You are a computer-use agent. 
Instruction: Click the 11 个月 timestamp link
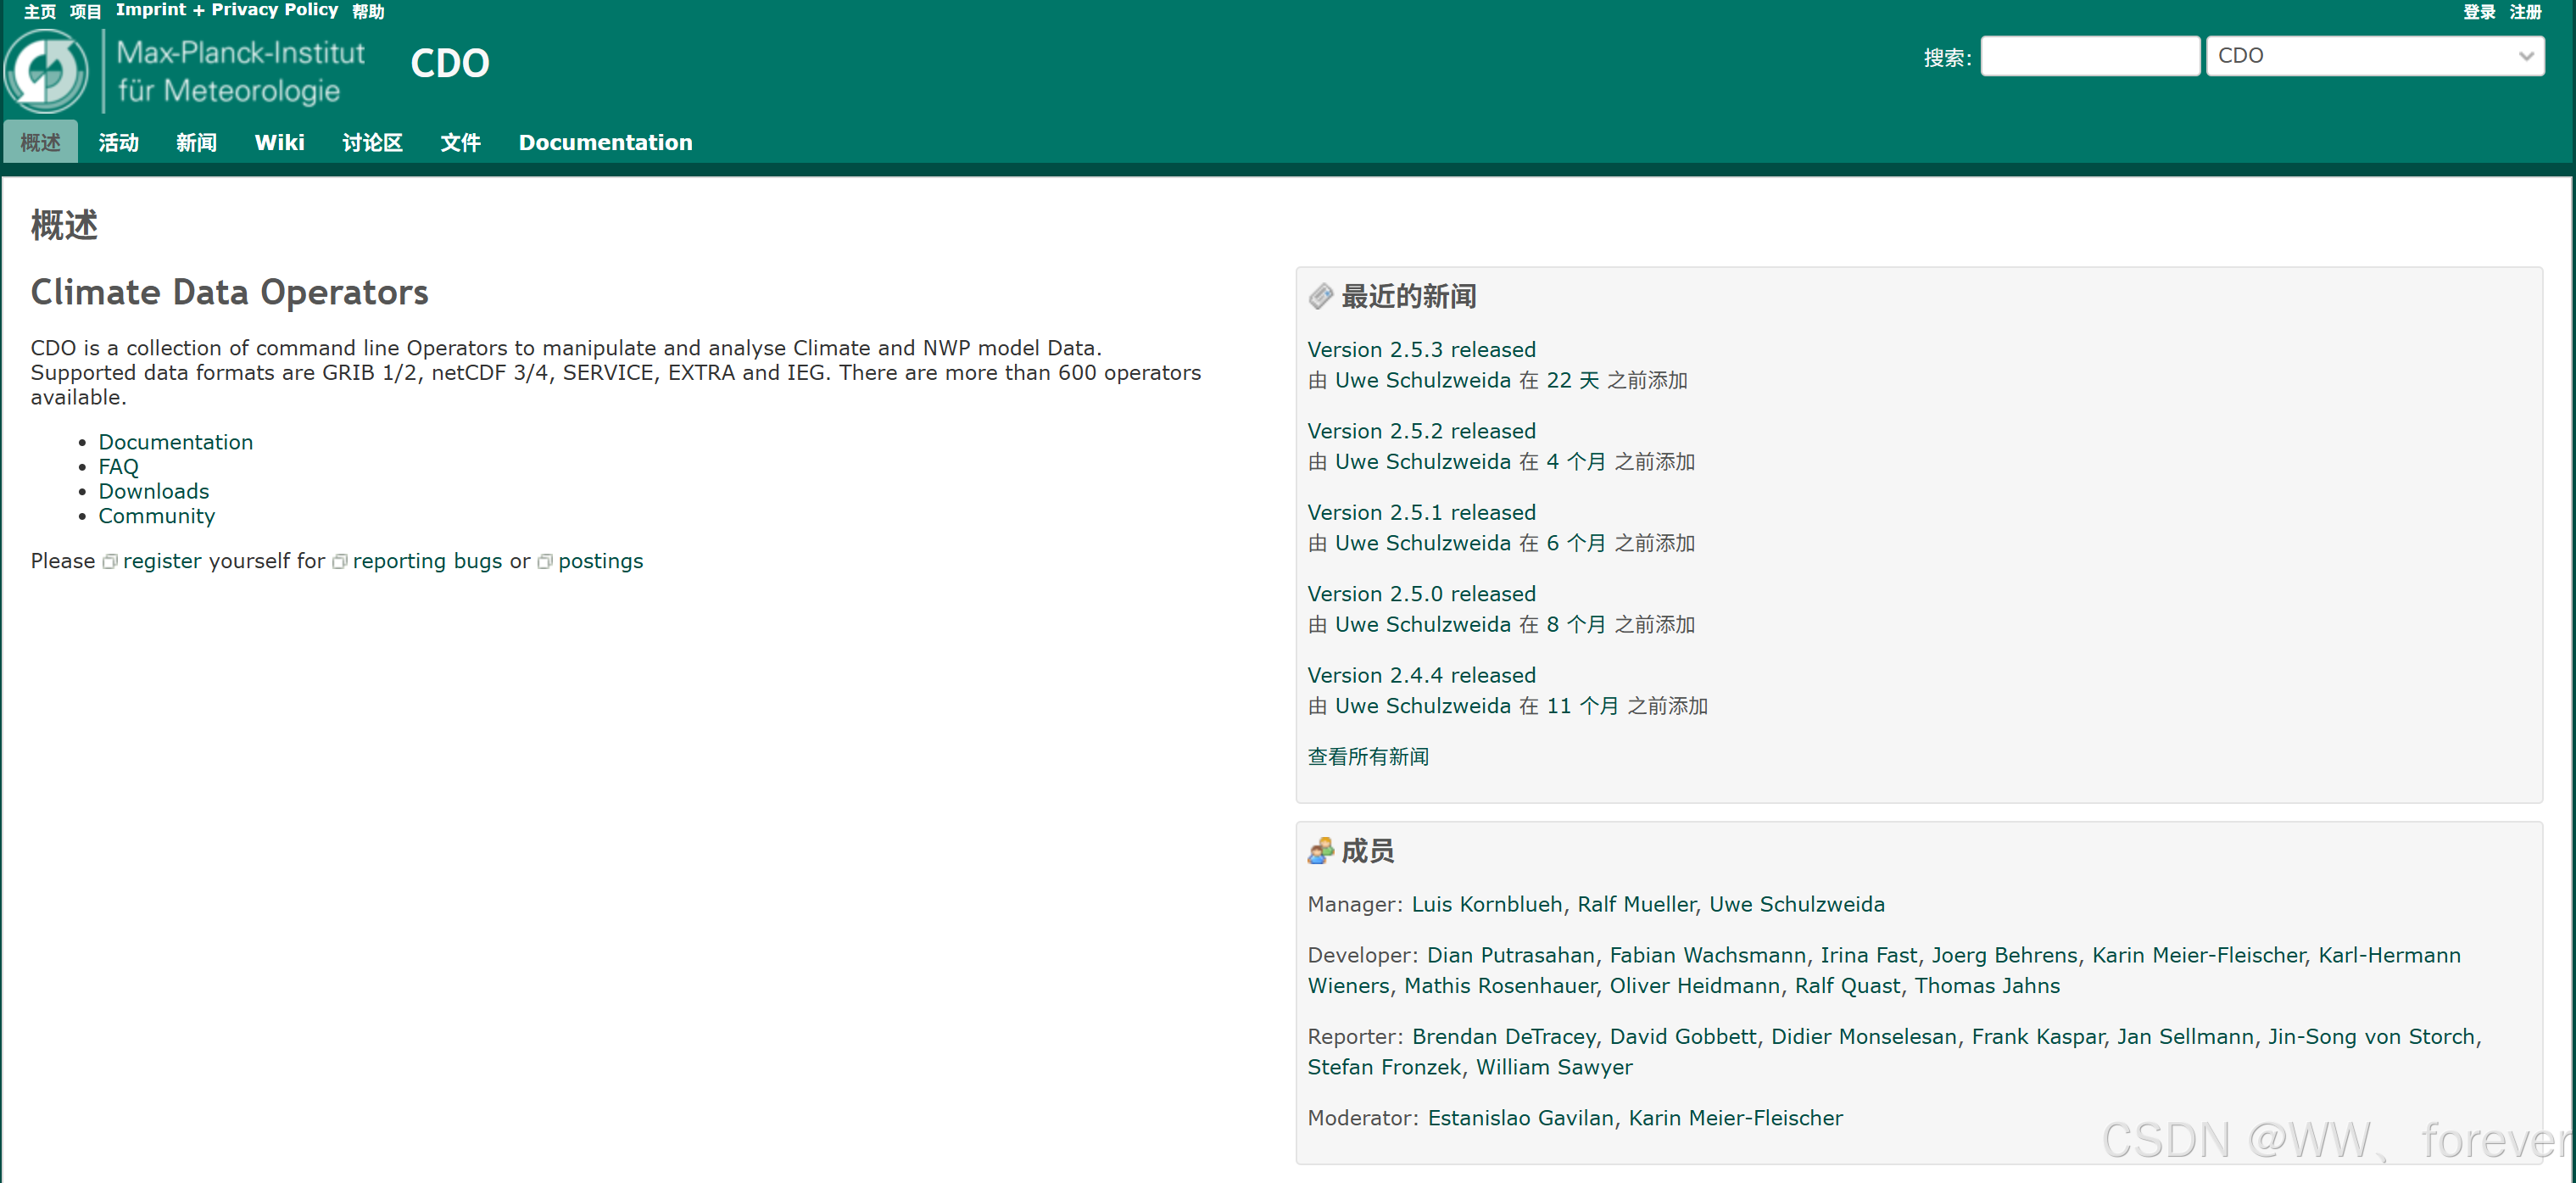[1583, 706]
